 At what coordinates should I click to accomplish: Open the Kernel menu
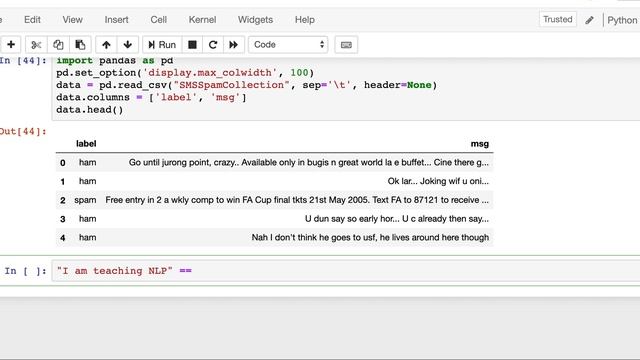pos(202,20)
